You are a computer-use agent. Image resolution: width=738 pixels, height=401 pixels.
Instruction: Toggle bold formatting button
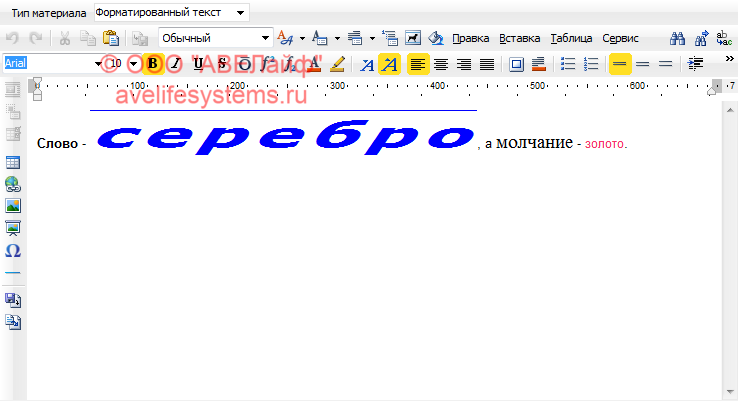153,64
